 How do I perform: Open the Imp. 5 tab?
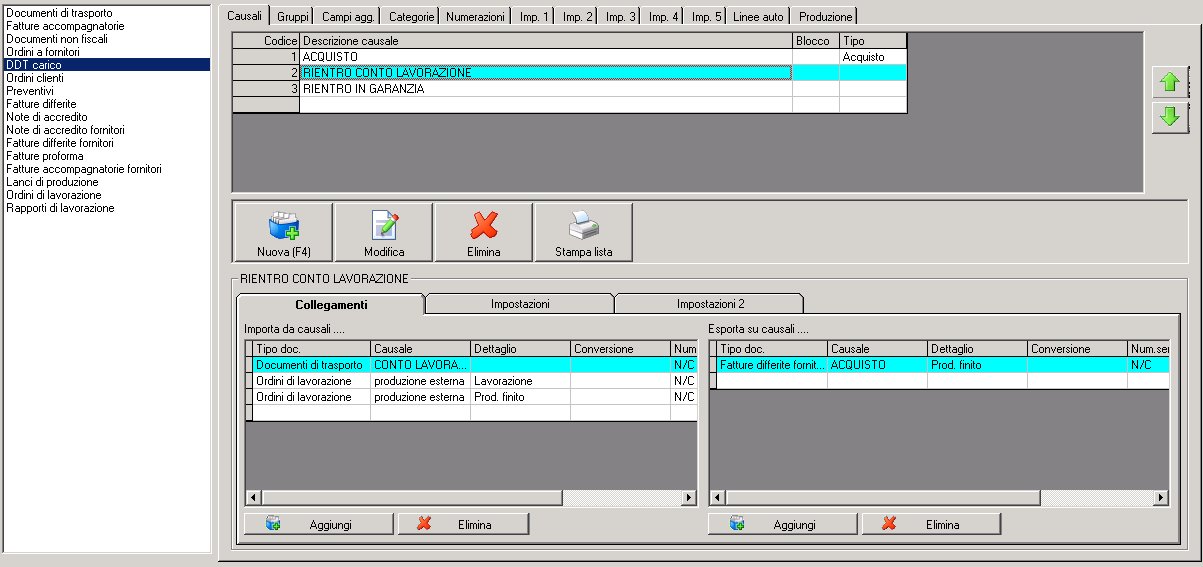(x=707, y=17)
